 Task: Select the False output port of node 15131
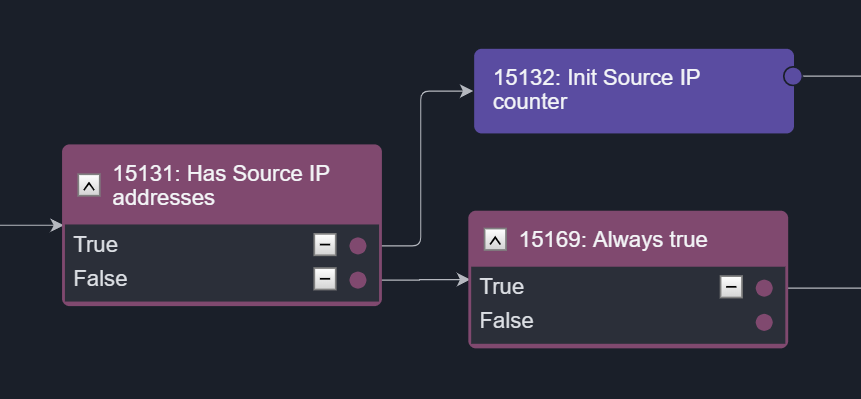pyautogui.click(x=358, y=280)
